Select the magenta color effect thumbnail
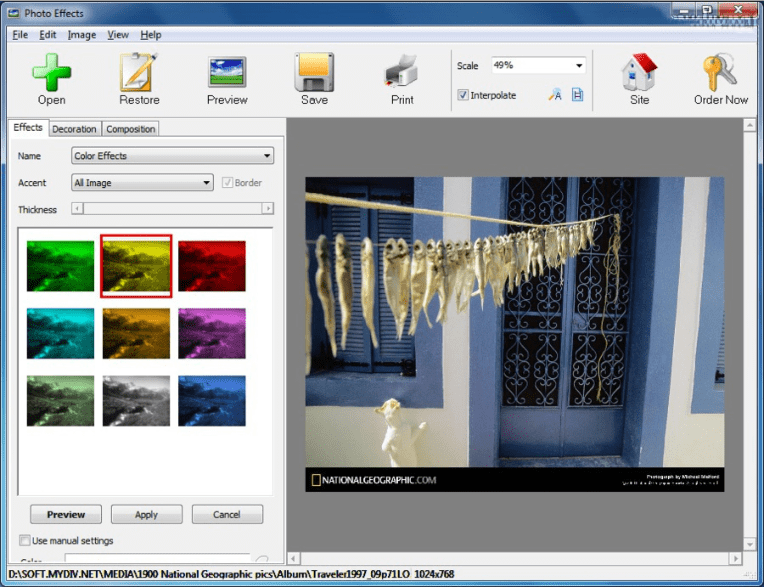 [x=211, y=333]
